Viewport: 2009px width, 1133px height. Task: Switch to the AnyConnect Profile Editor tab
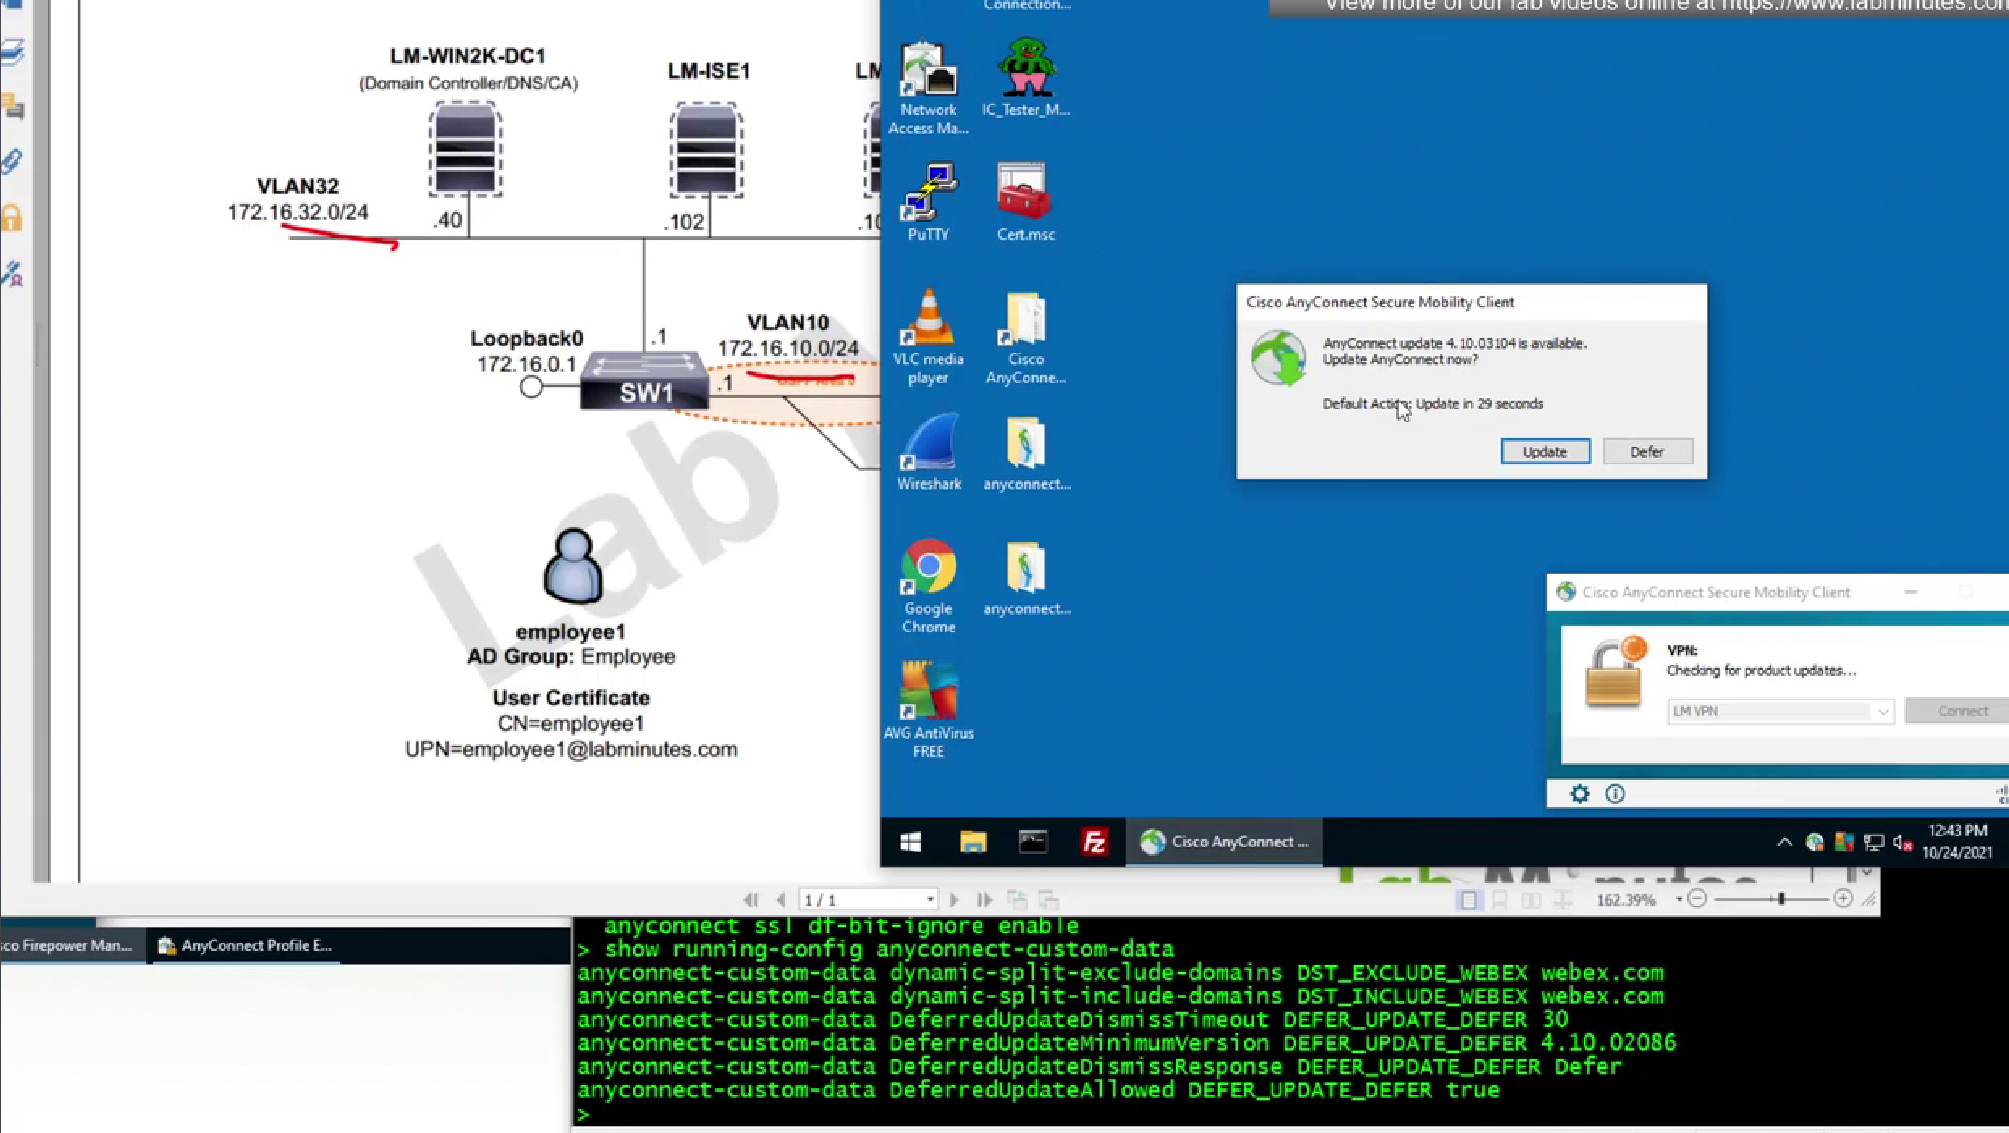[245, 945]
